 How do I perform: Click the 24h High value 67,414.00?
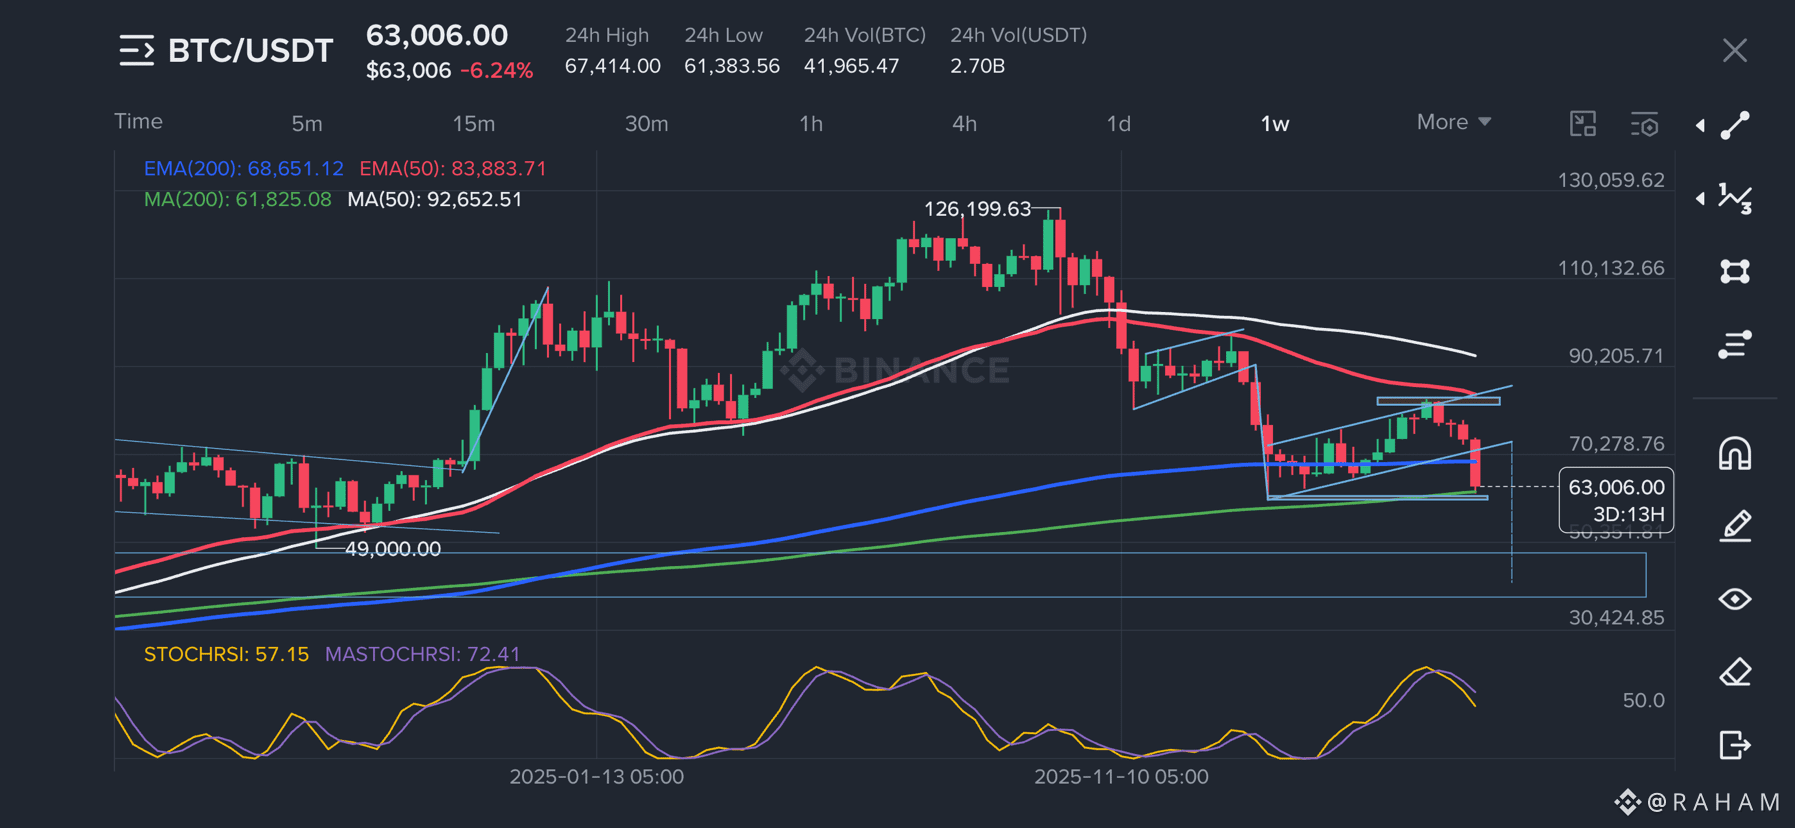click(x=612, y=66)
